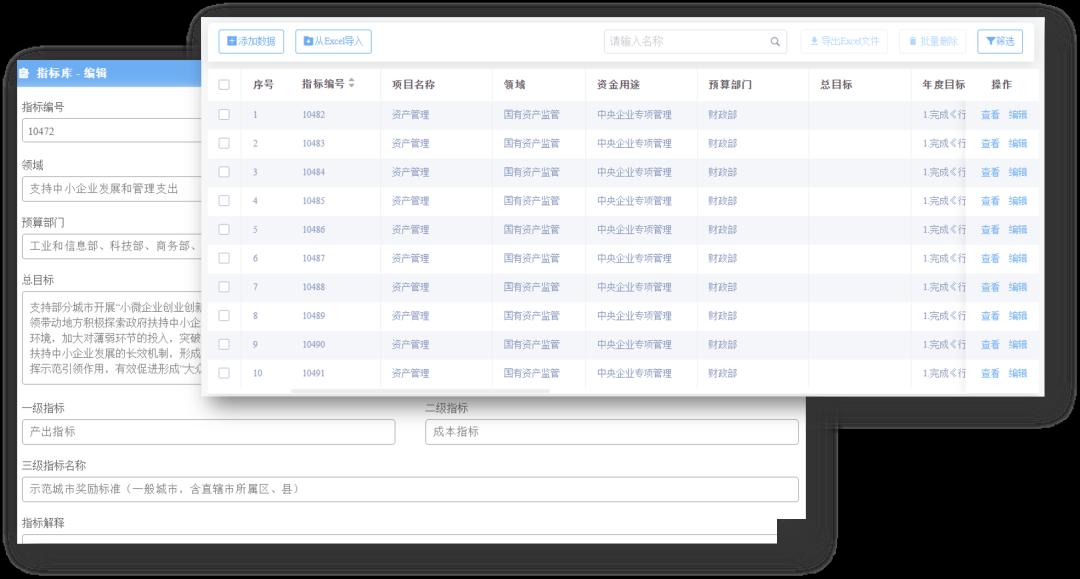The width and height of the screenshot is (1080, 579).
Task: Tick the checkbox for row 10488
Action: point(224,286)
